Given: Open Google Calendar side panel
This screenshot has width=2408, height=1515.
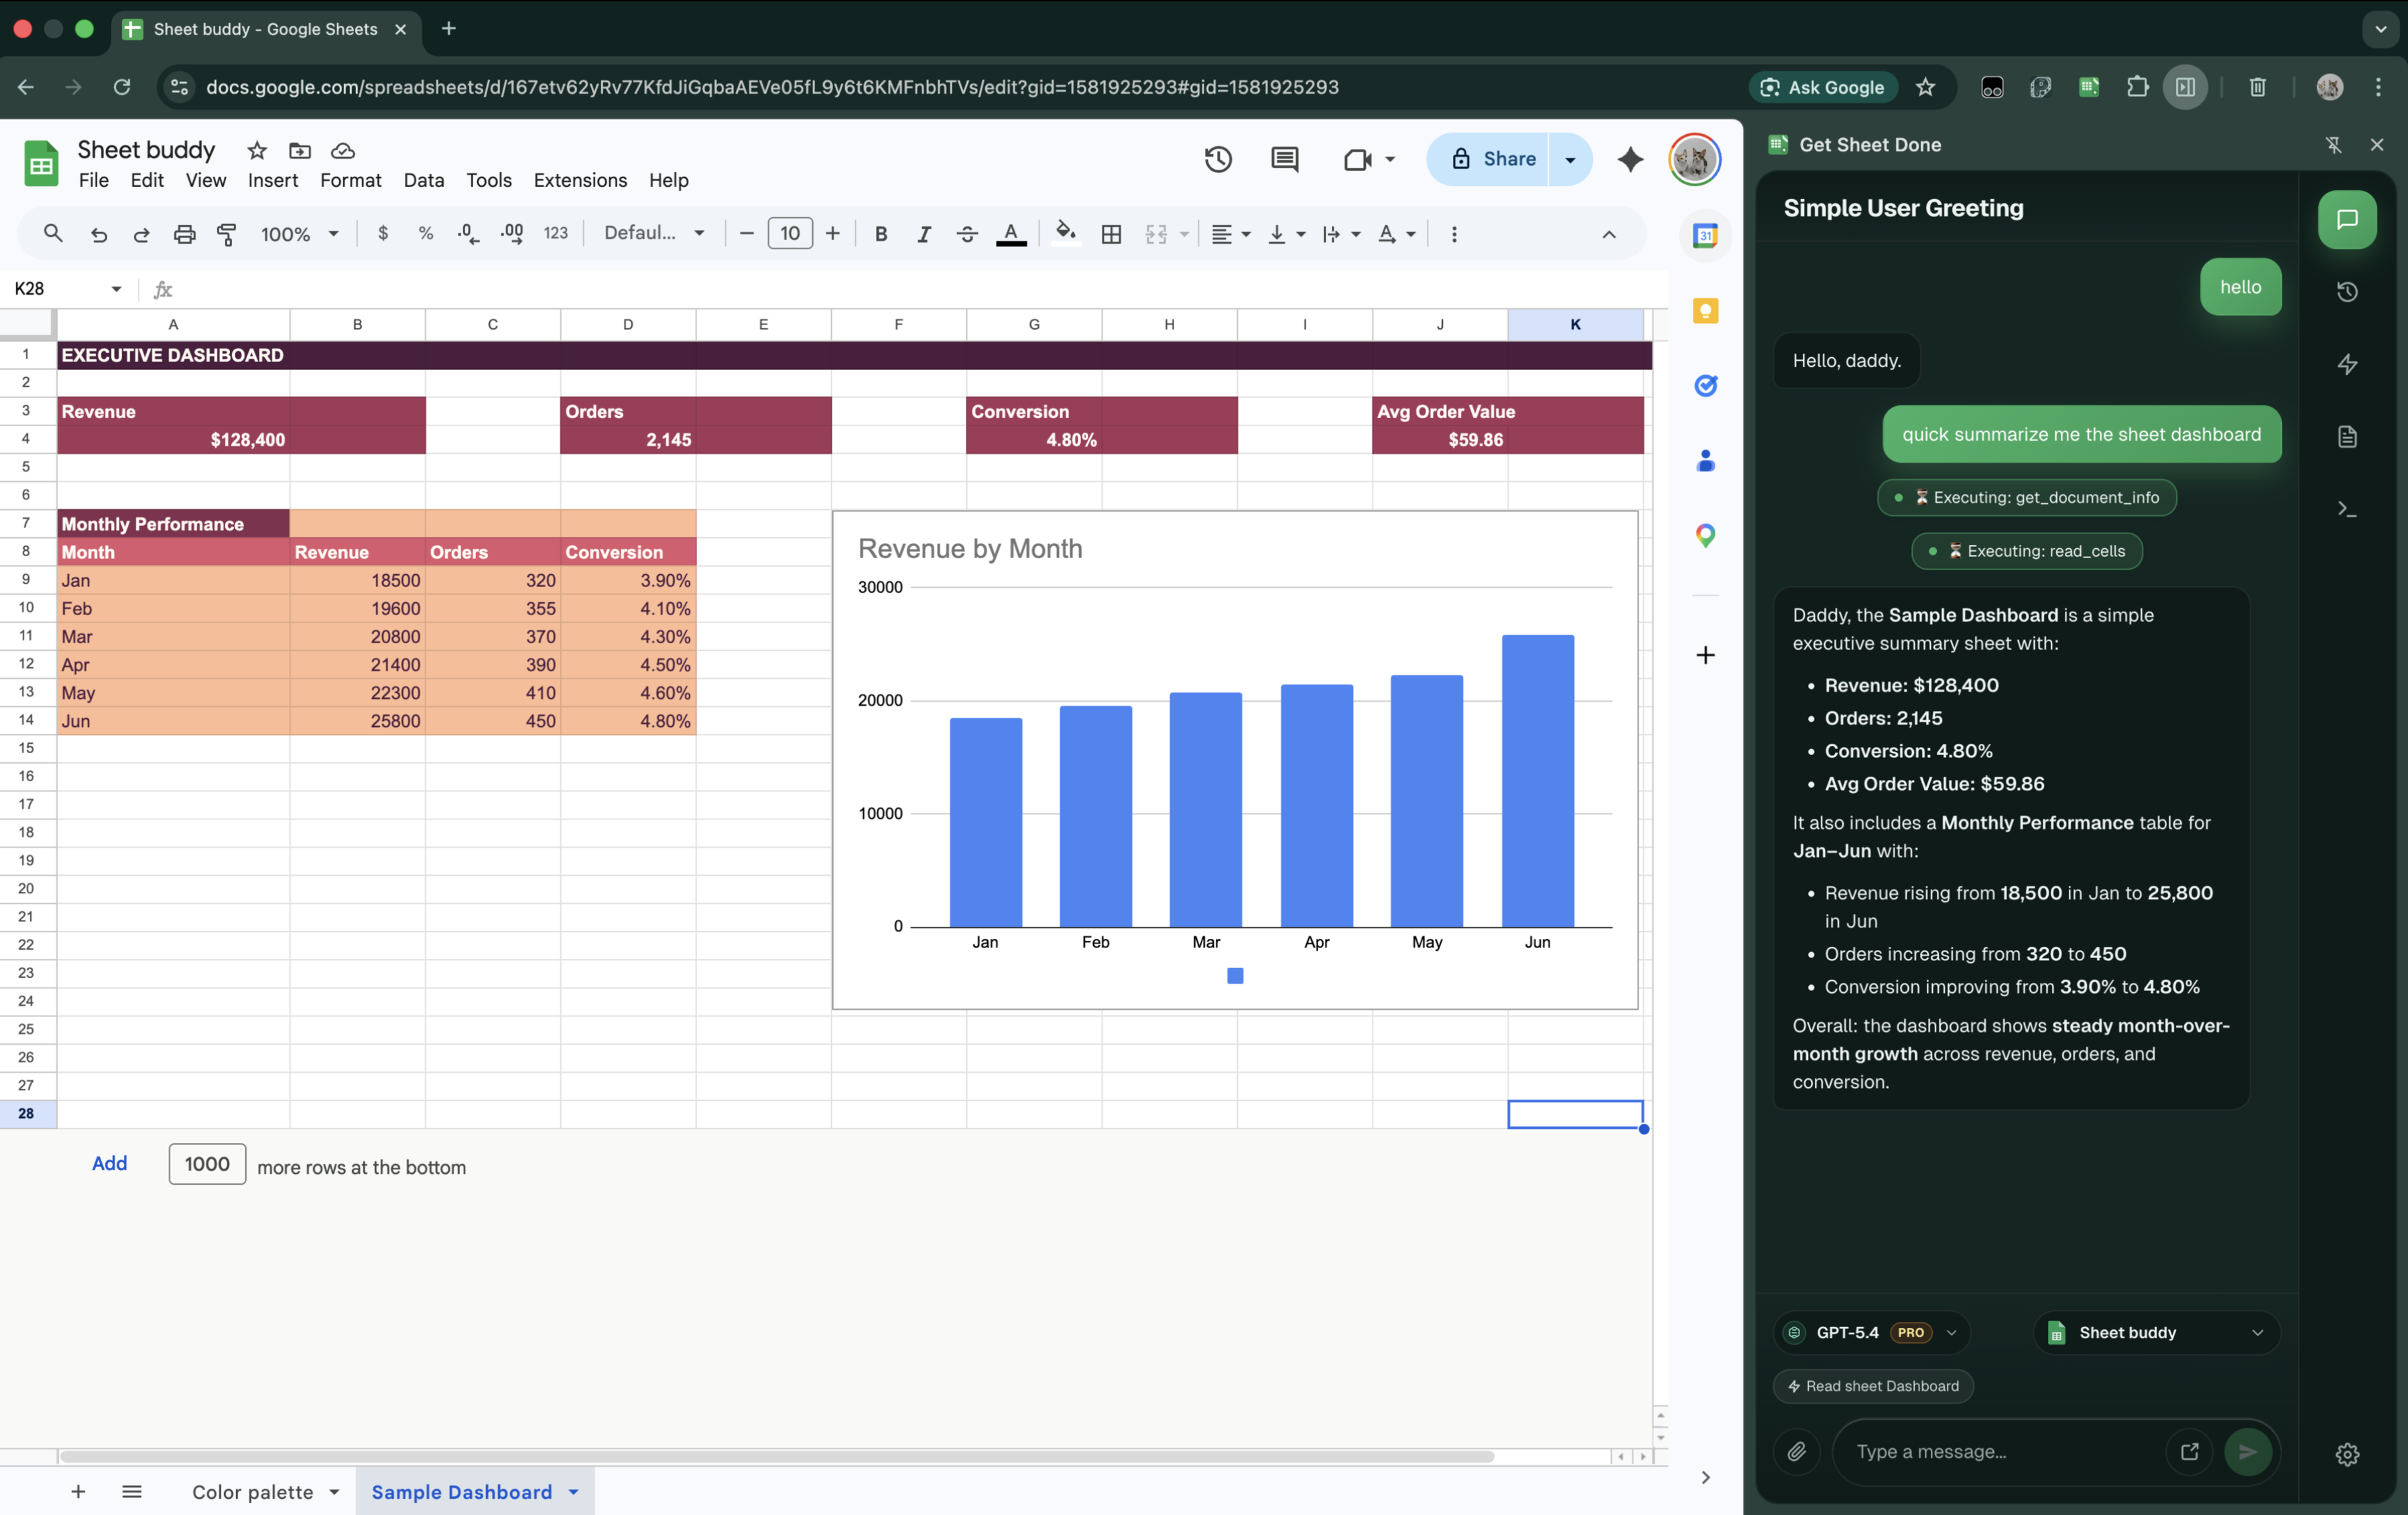Looking at the screenshot, I should (1705, 236).
